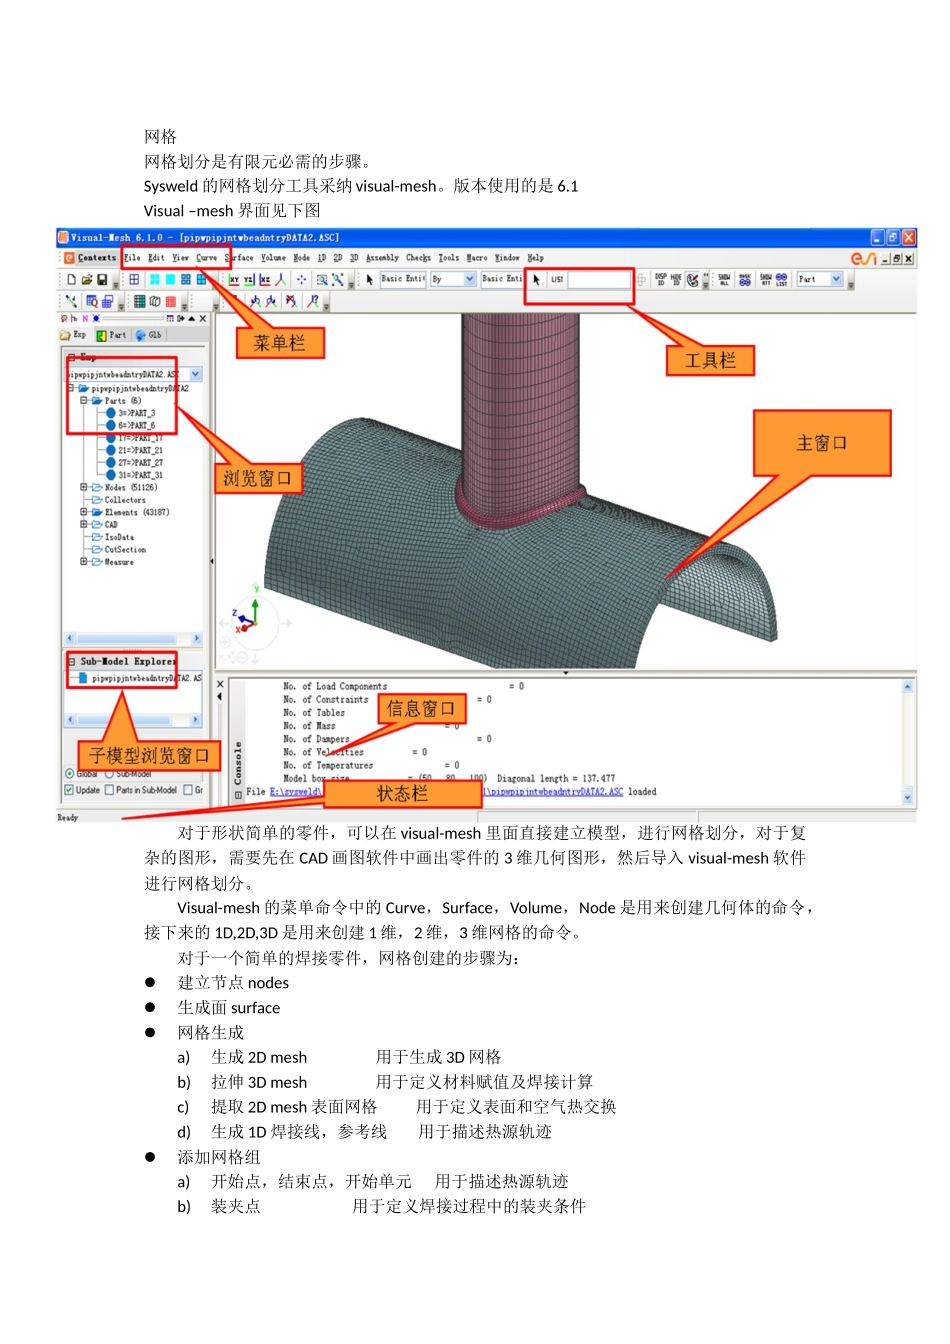This screenshot has width=950, height=1344.
Task: Click the isometric view axes icon
Action: (281, 280)
